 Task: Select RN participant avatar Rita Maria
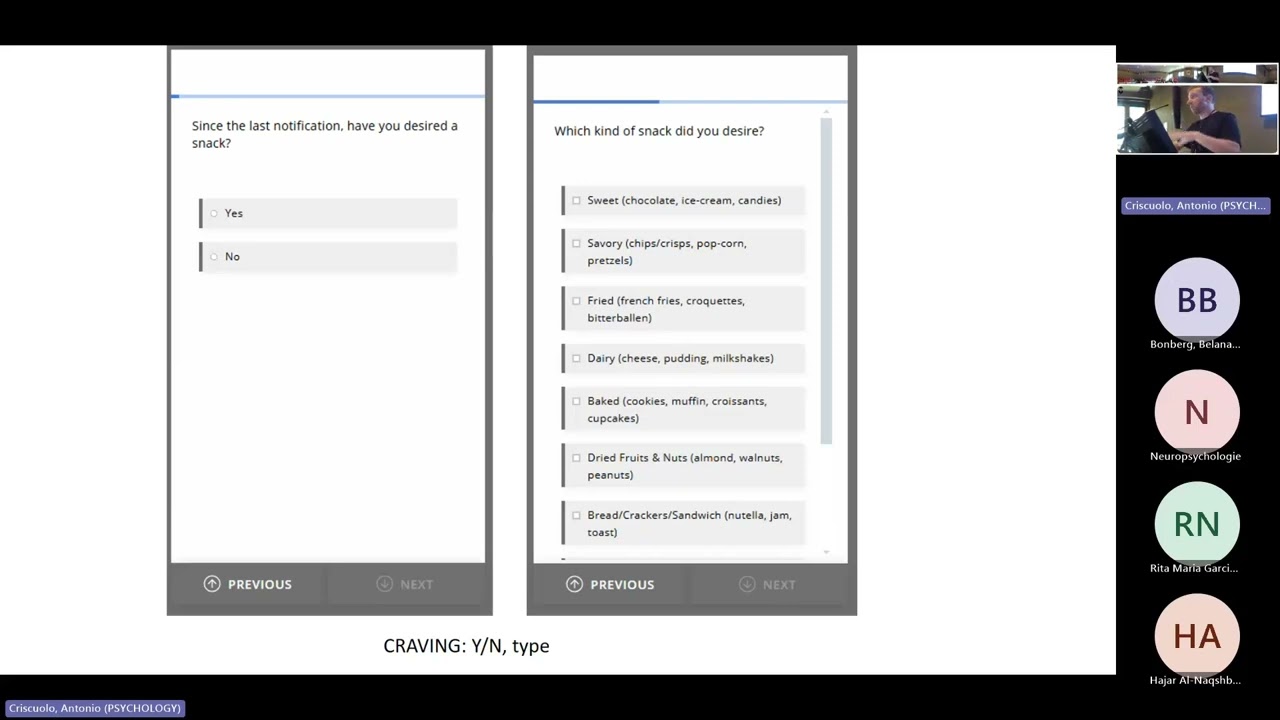(x=1197, y=523)
